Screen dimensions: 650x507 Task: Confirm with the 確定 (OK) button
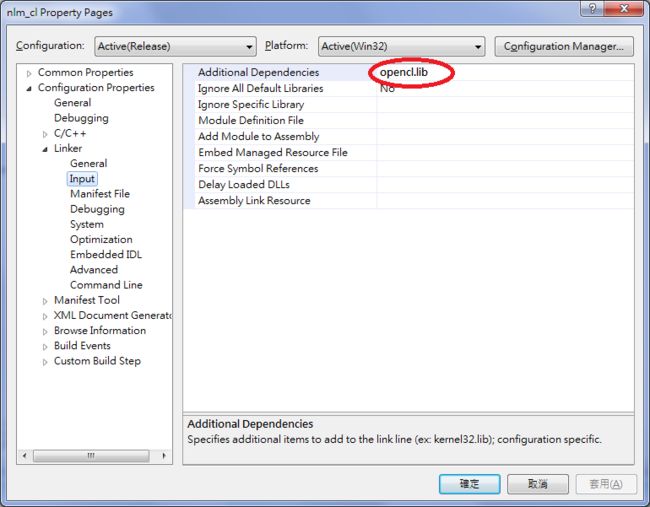[469, 484]
